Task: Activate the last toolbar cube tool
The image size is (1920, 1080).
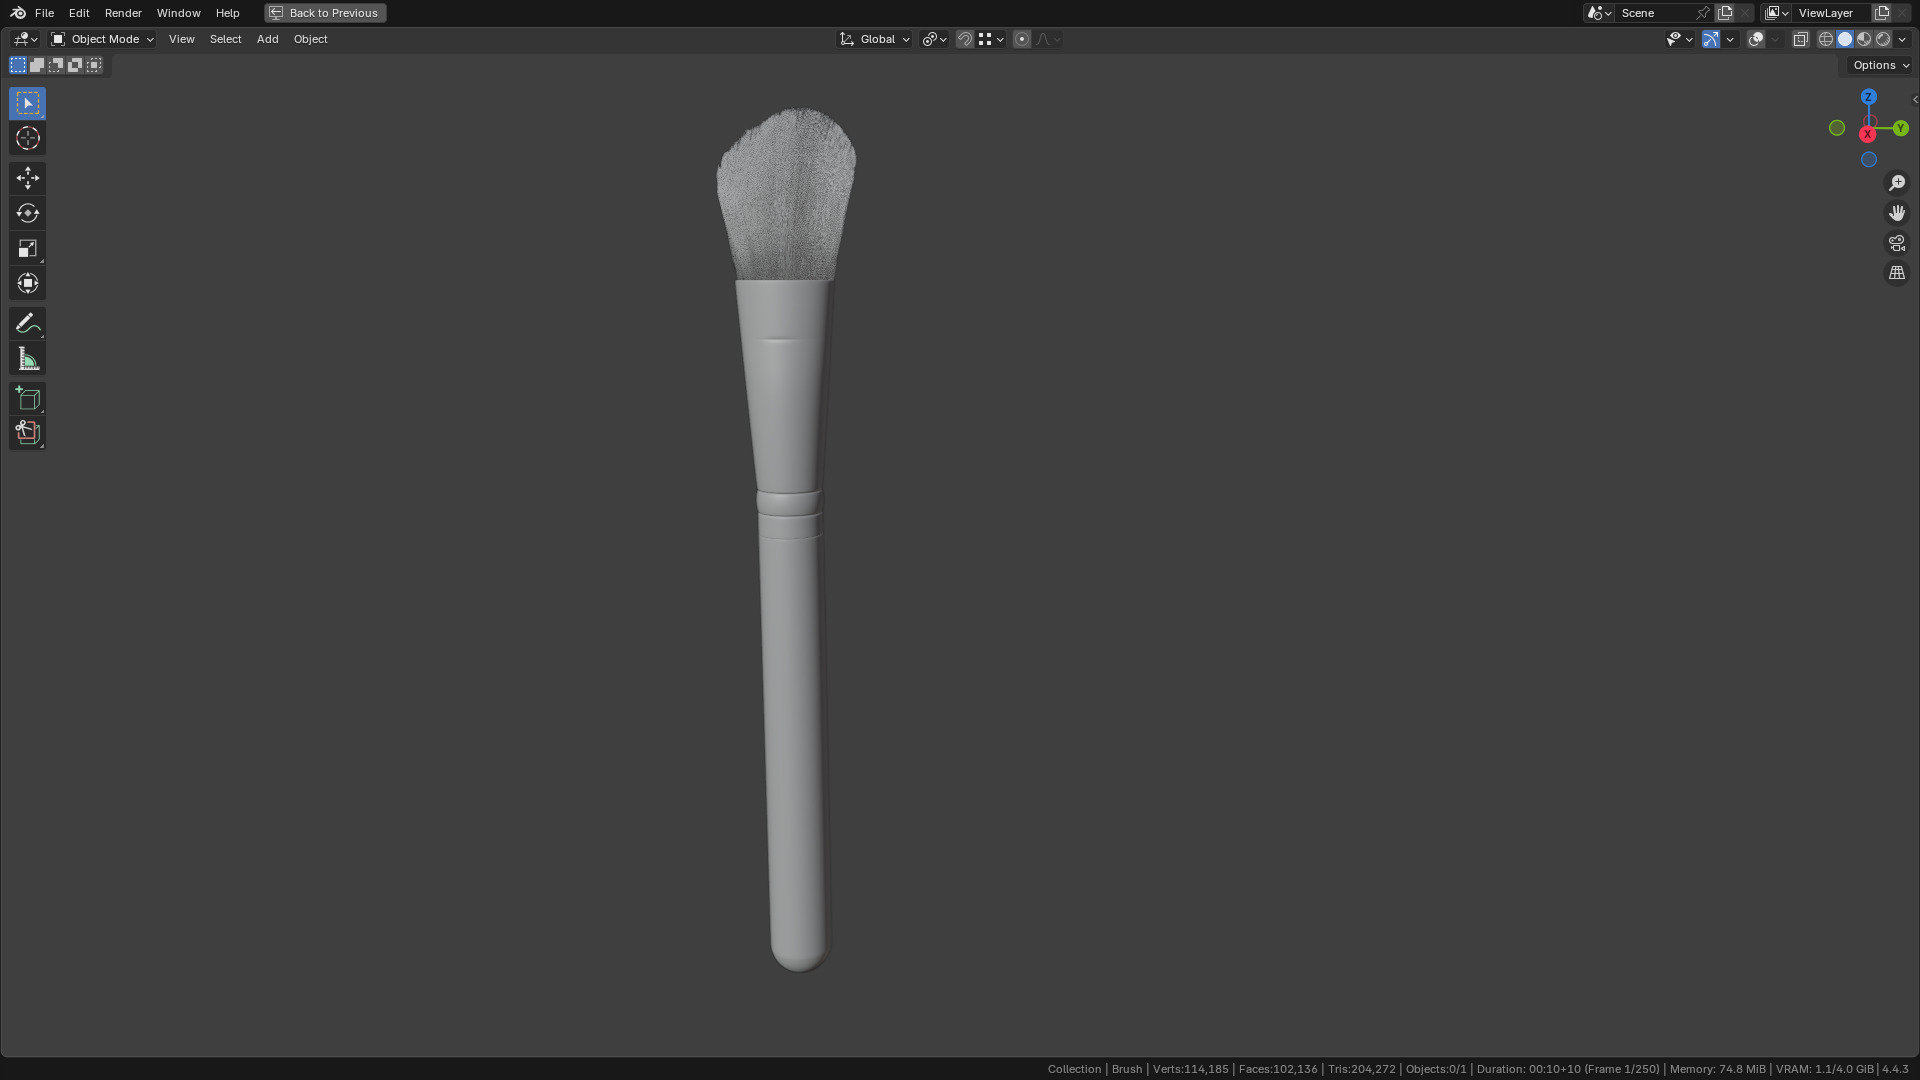Action: pyautogui.click(x=27, y=433)
